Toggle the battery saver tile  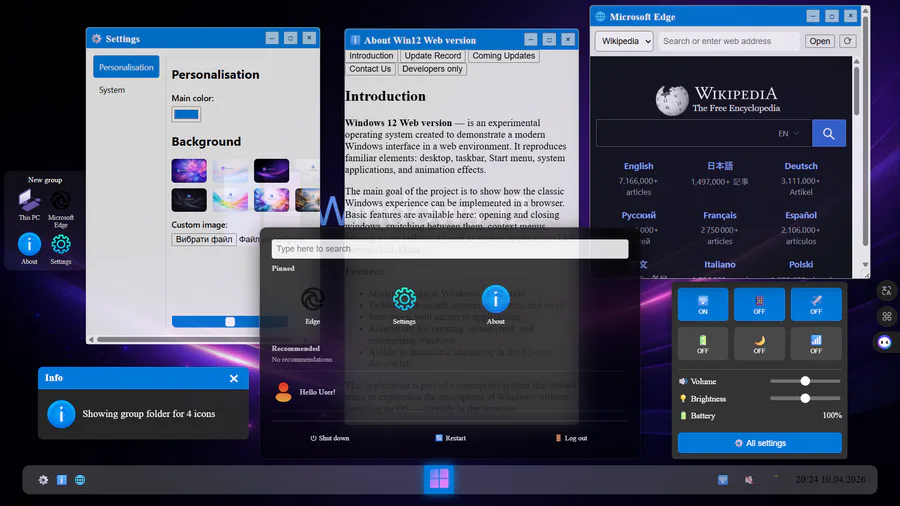tap(703, 344)
